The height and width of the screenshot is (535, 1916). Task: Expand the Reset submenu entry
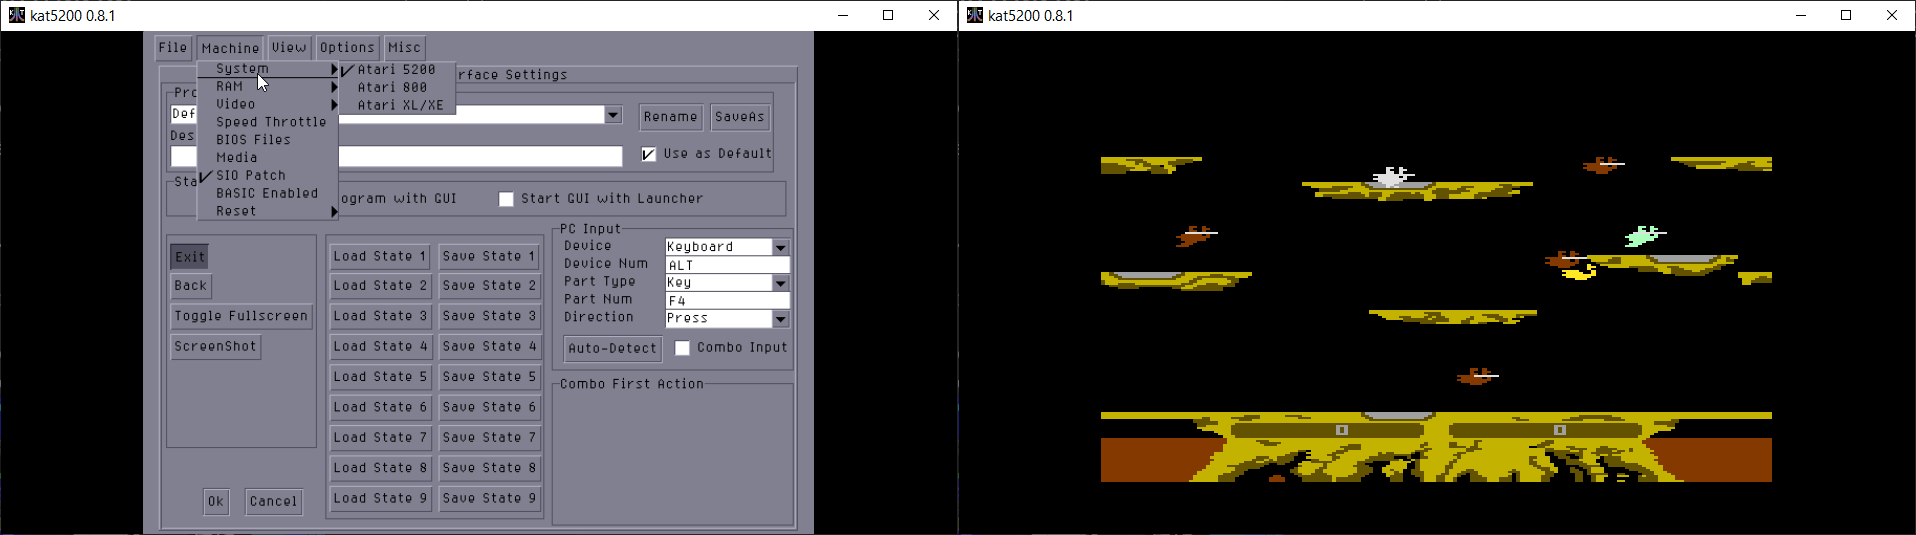268,212
